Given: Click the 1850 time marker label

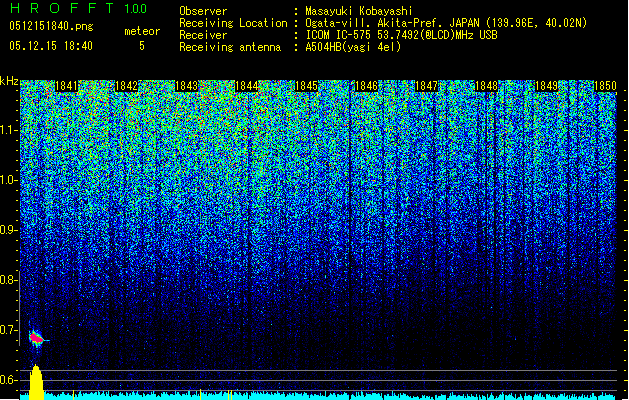Looking at the screenshot, I should pos(605,86).
